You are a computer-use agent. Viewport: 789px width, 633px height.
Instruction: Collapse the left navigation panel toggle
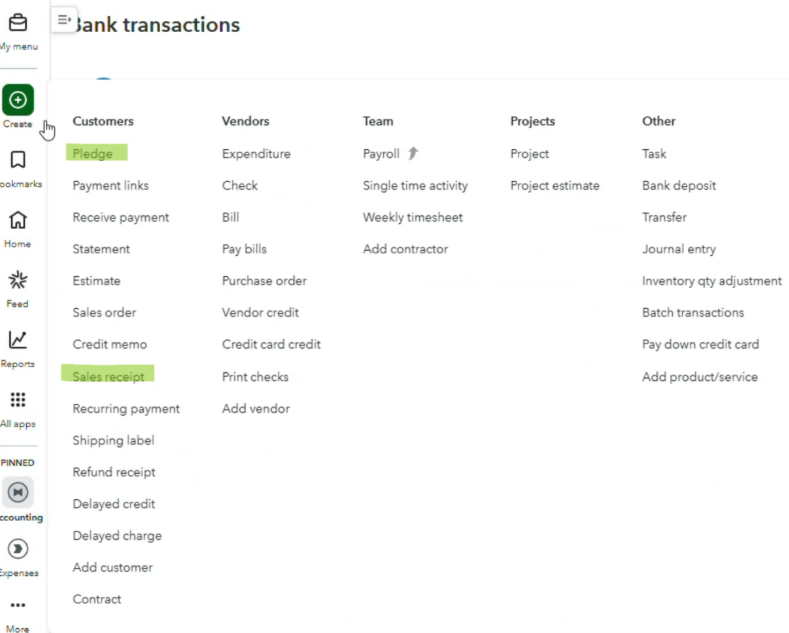click(x=63, y=19)
